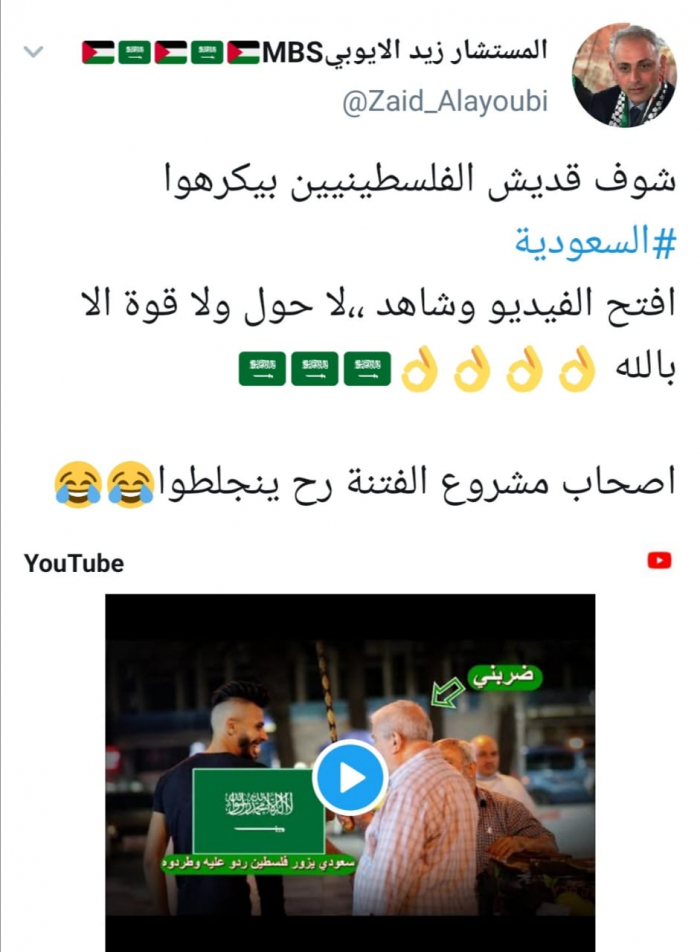The height and width of the screenshot is (952, 700).
Task: Click the leftmost Saudi flag emoji in the tweet
Action: (x=262, y=369)
